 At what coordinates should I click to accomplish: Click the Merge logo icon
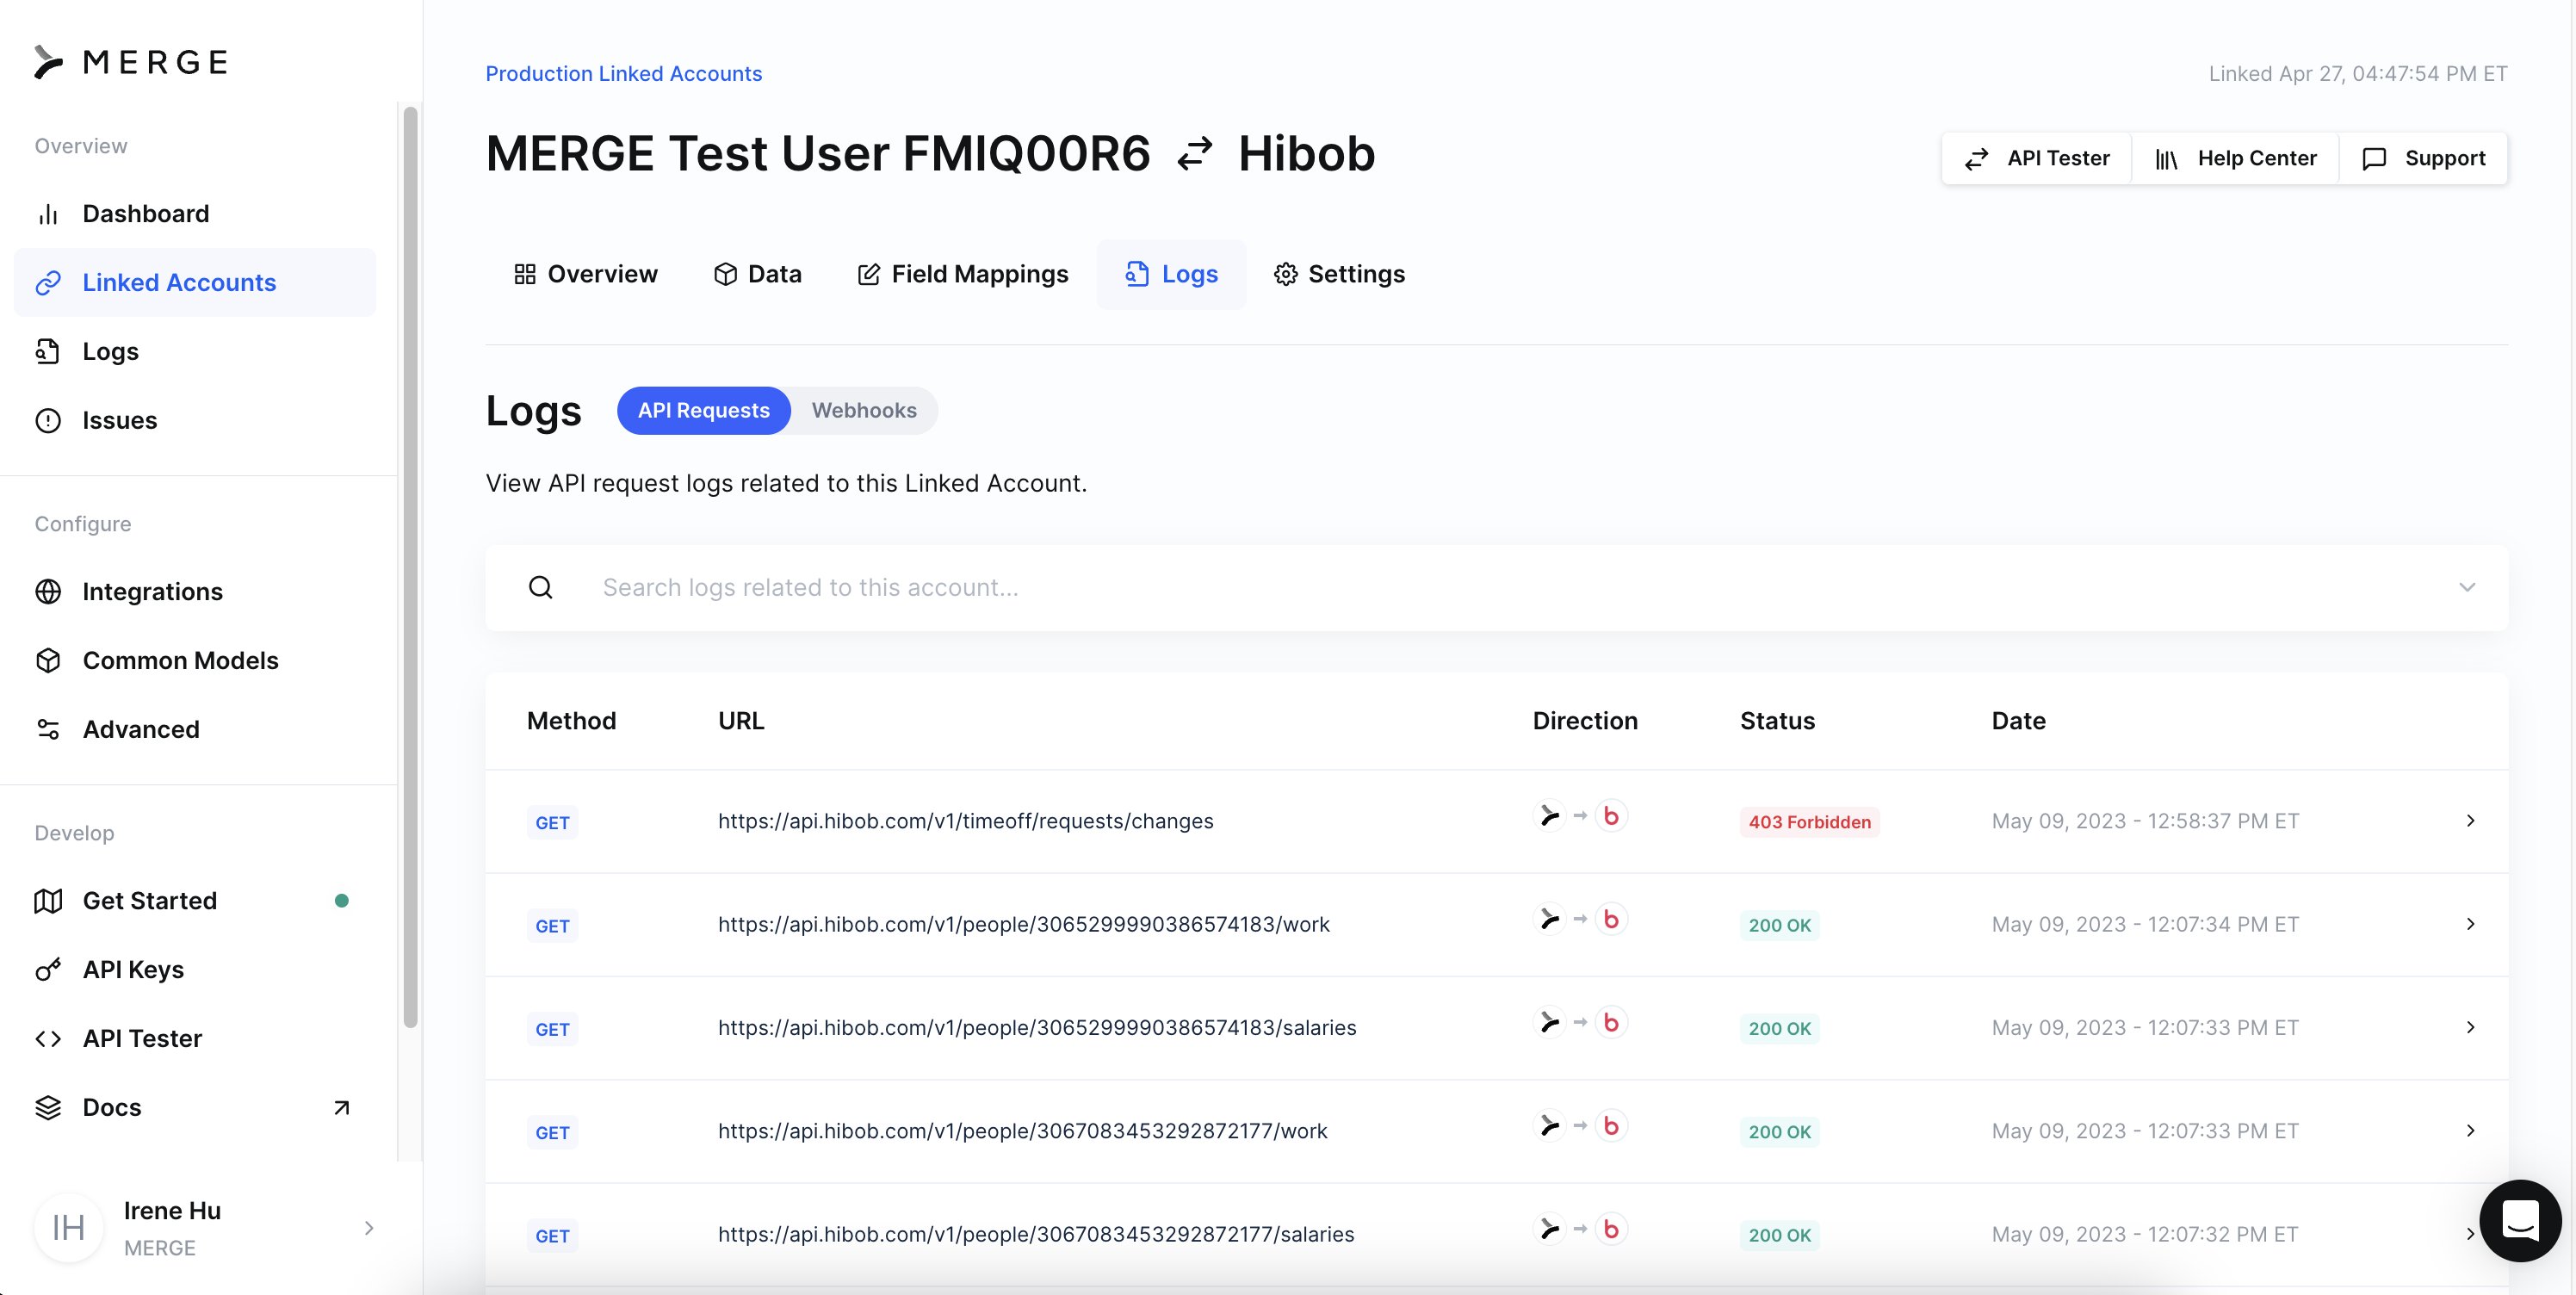click(x=47, y=62)
